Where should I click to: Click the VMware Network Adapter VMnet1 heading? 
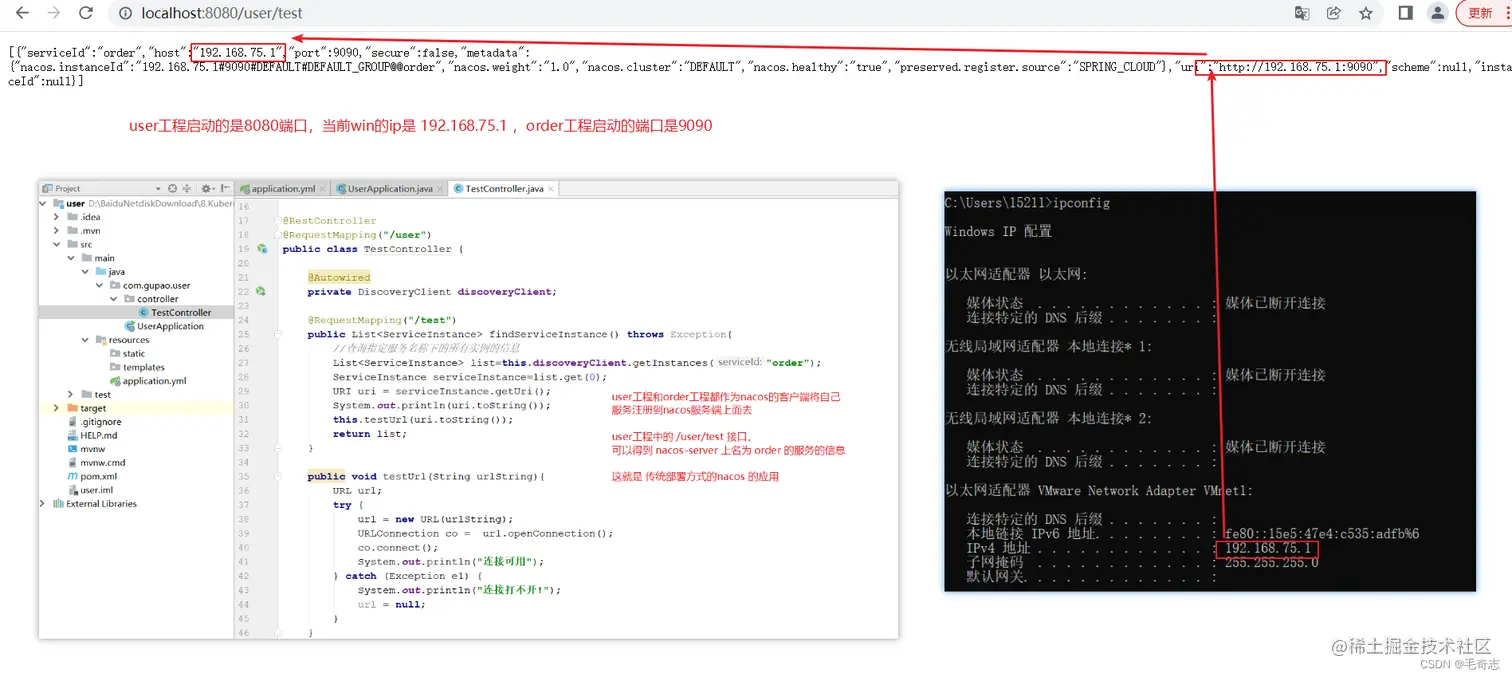(x=1099, y=490)
